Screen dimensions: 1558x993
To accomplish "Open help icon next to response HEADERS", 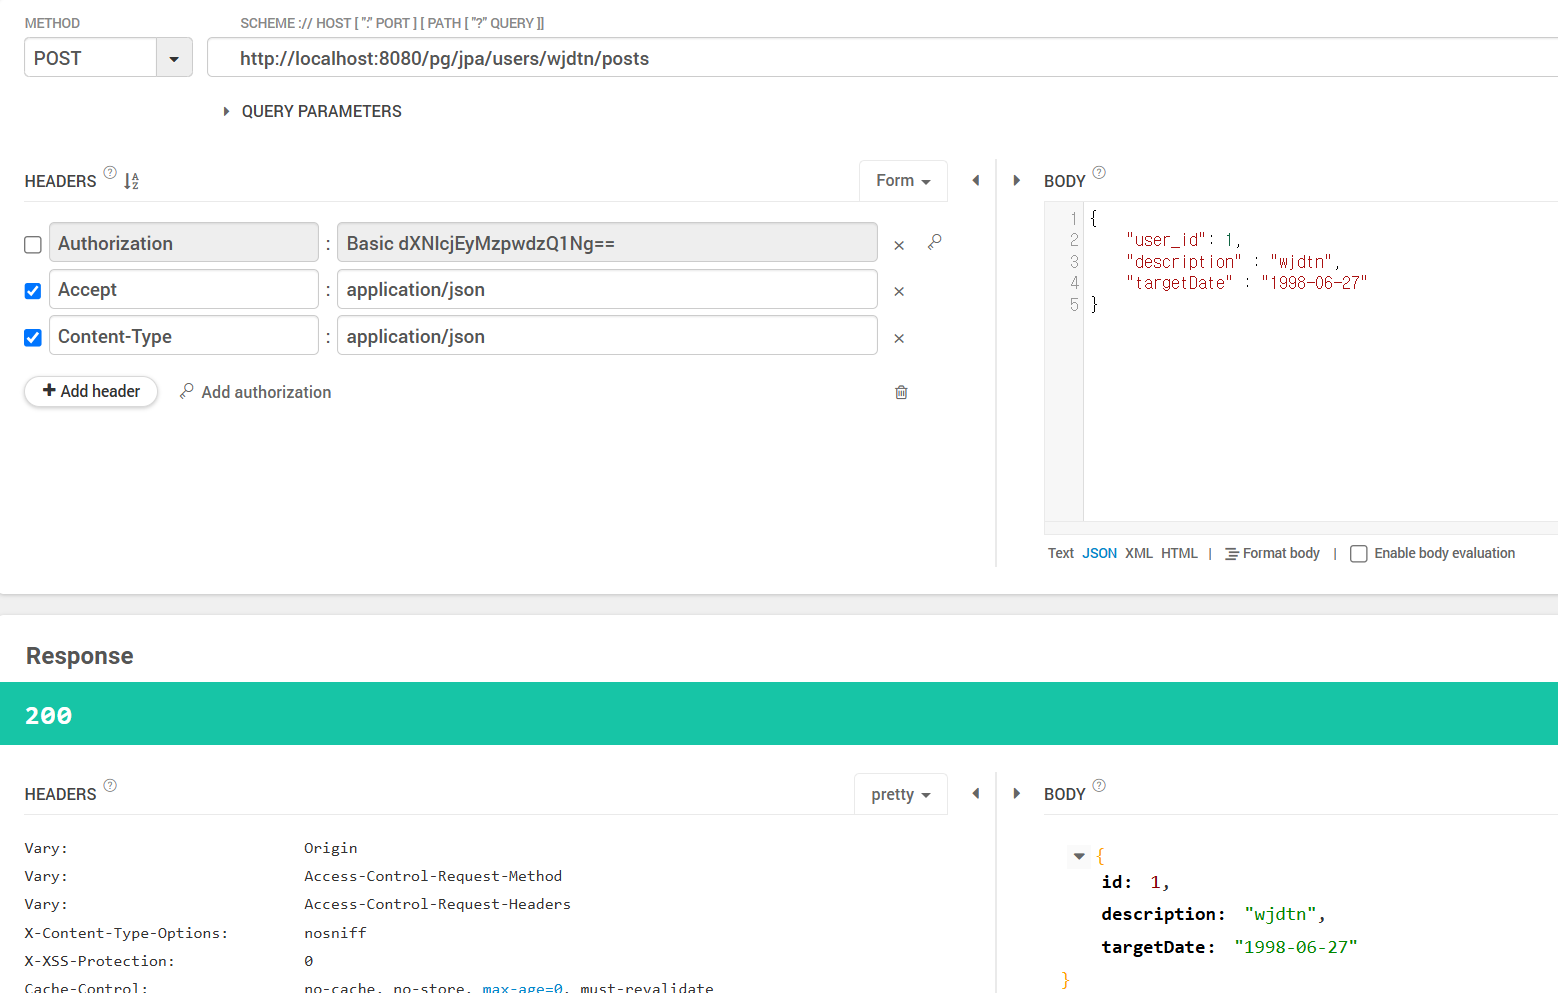I will [110, 785].
